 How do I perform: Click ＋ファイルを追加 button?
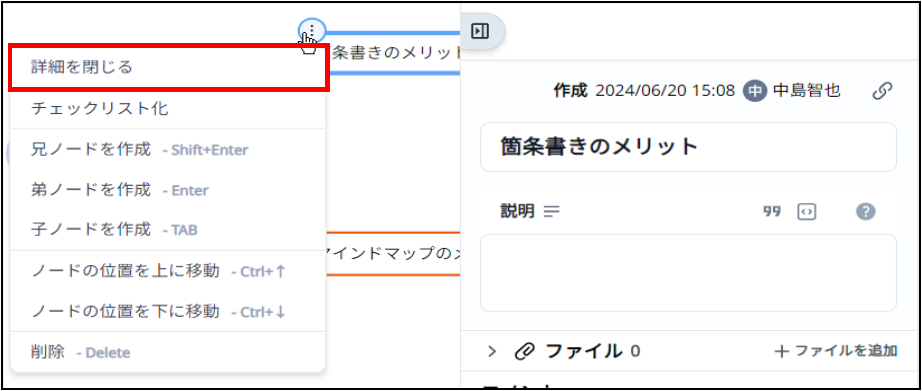(836, 352)
